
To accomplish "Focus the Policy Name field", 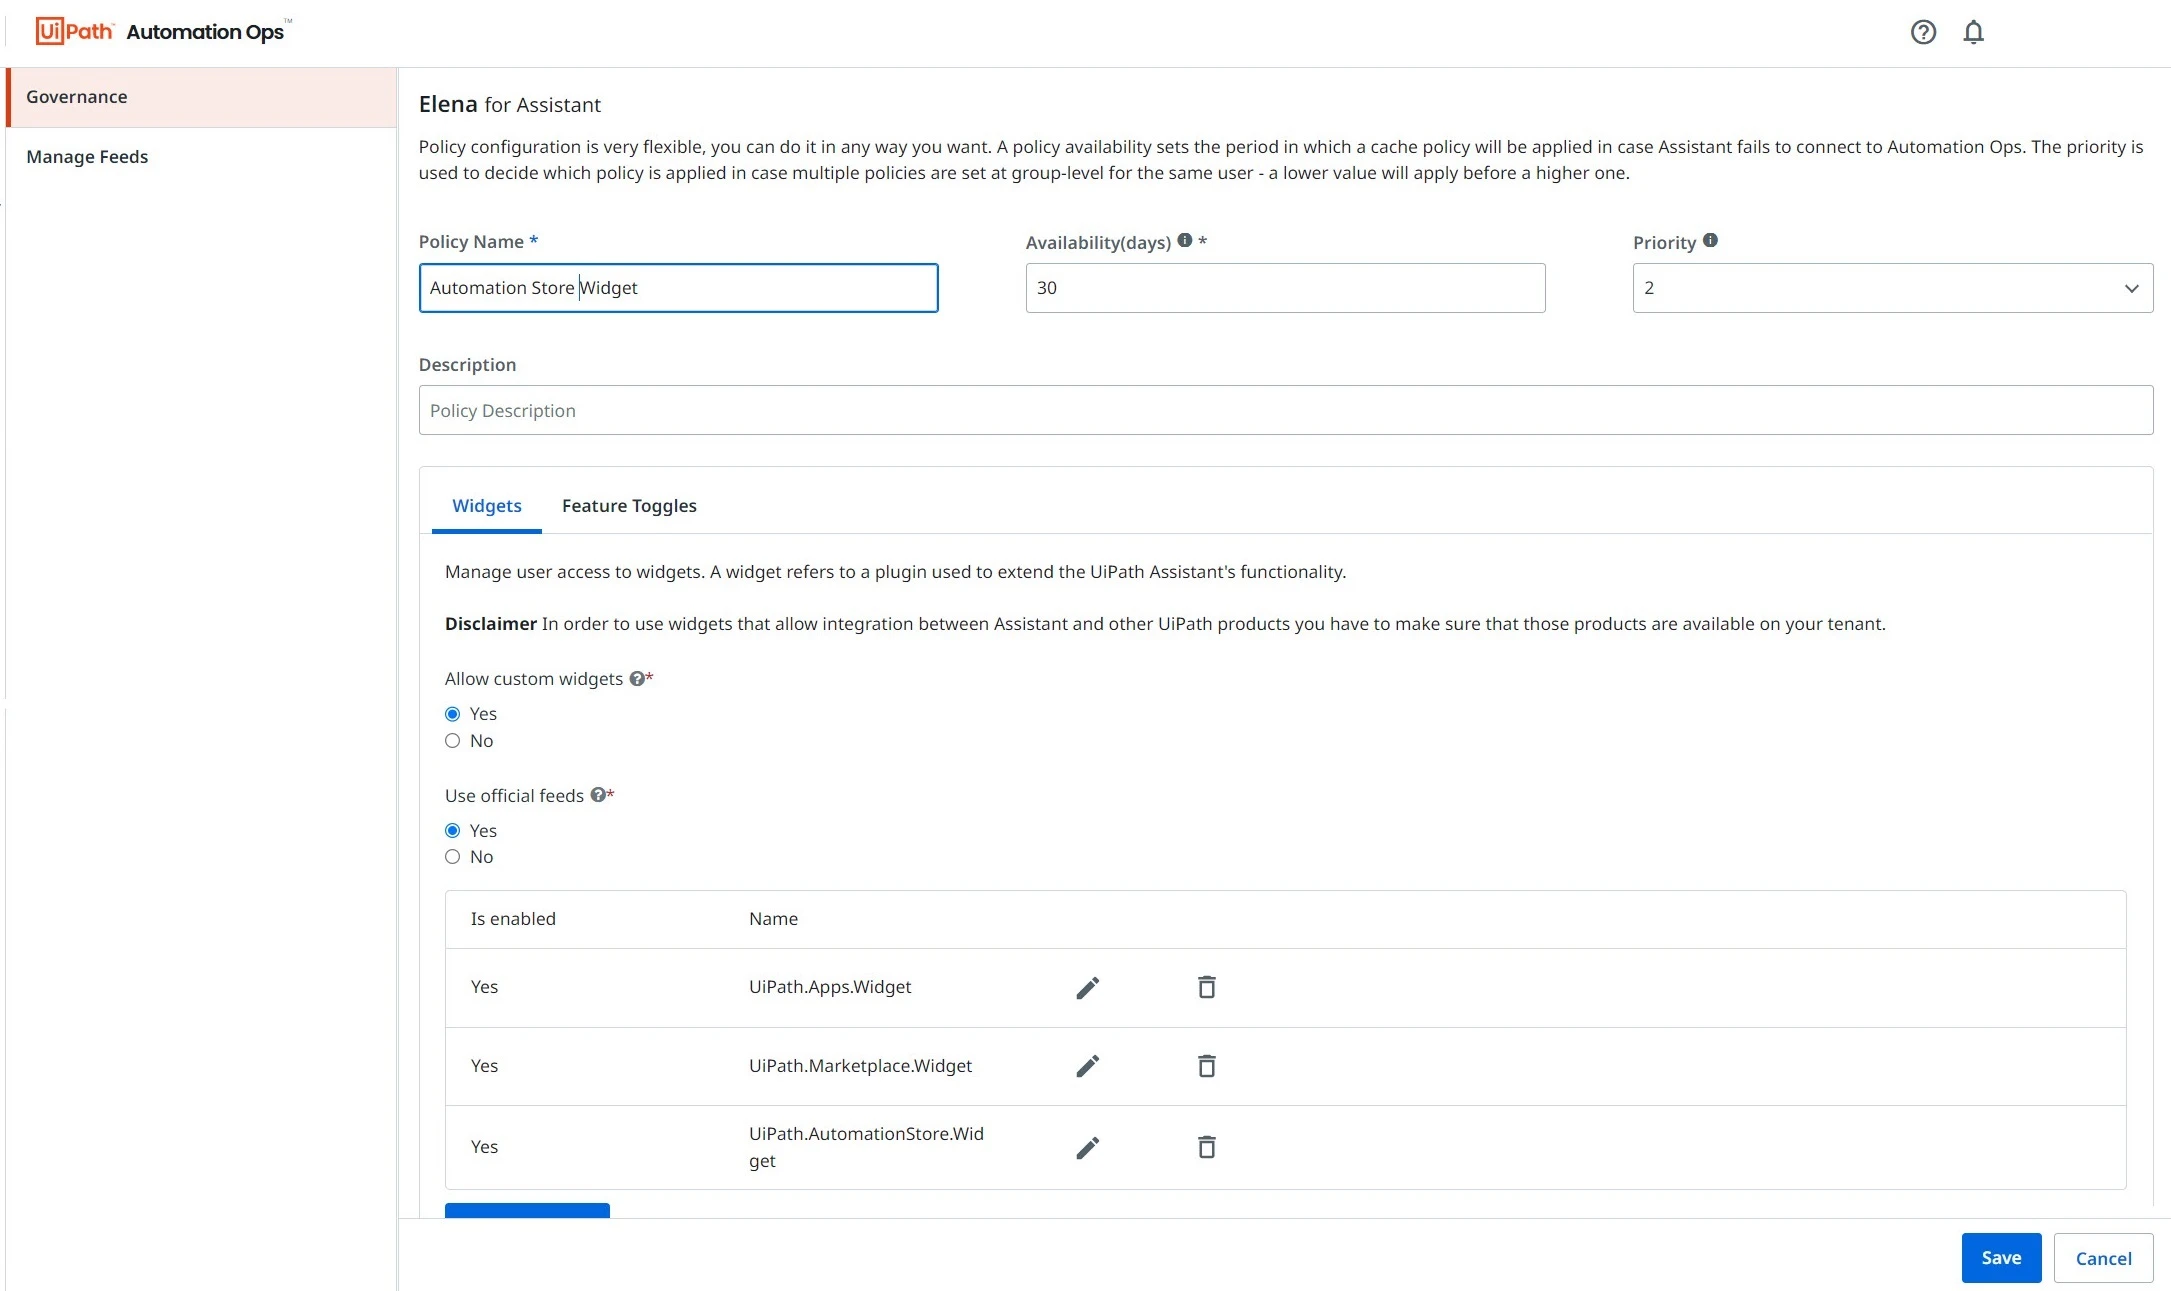I will [678, 288].
